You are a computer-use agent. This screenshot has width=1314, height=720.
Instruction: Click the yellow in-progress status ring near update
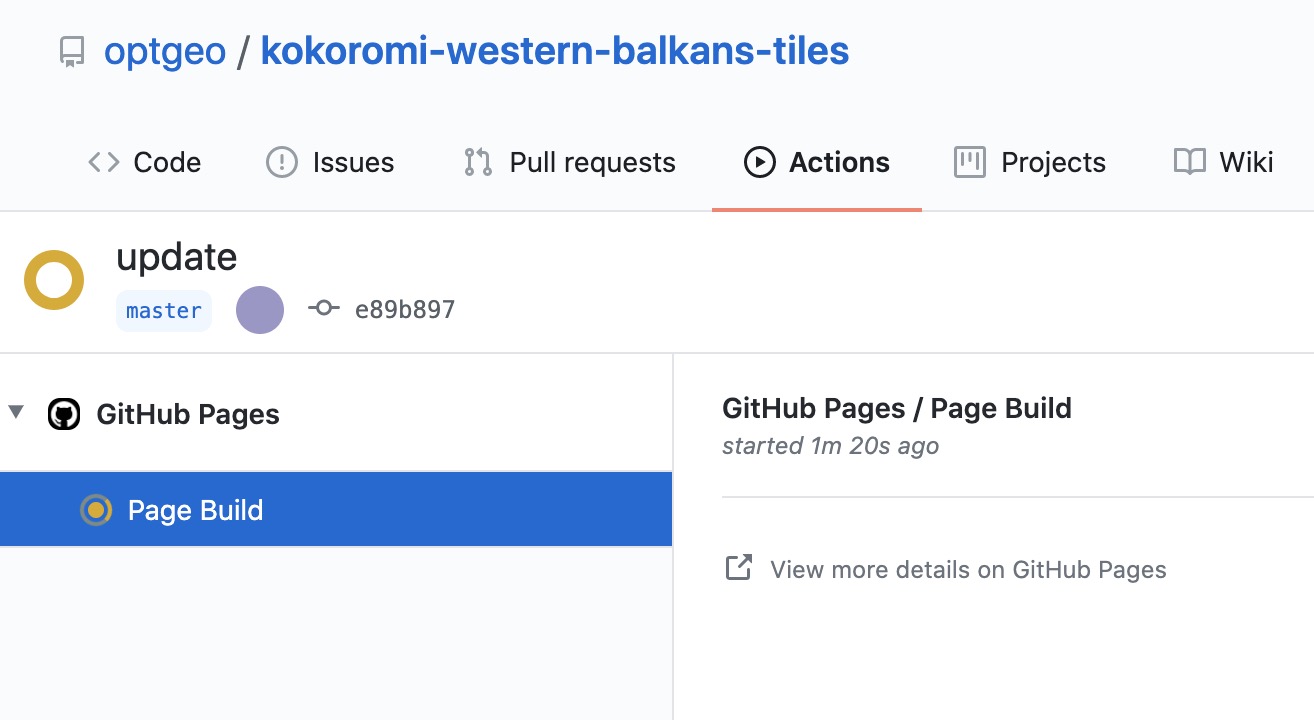pos(53,280)
